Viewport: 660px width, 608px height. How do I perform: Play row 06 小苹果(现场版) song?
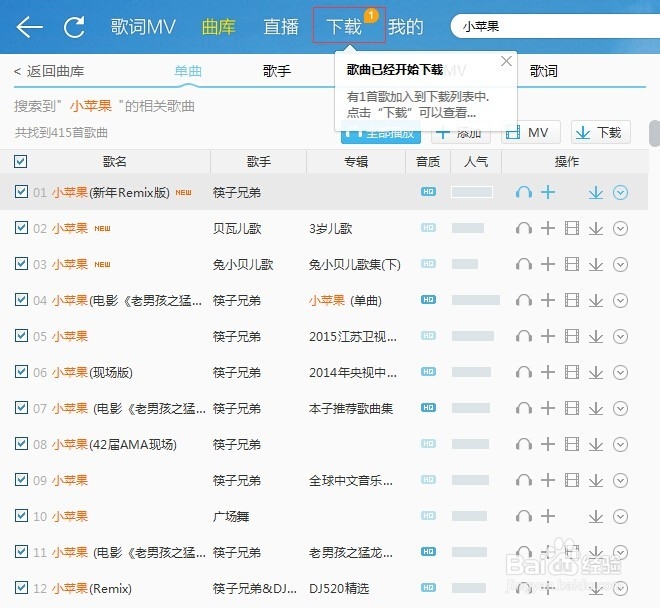(x=524, y=373)
